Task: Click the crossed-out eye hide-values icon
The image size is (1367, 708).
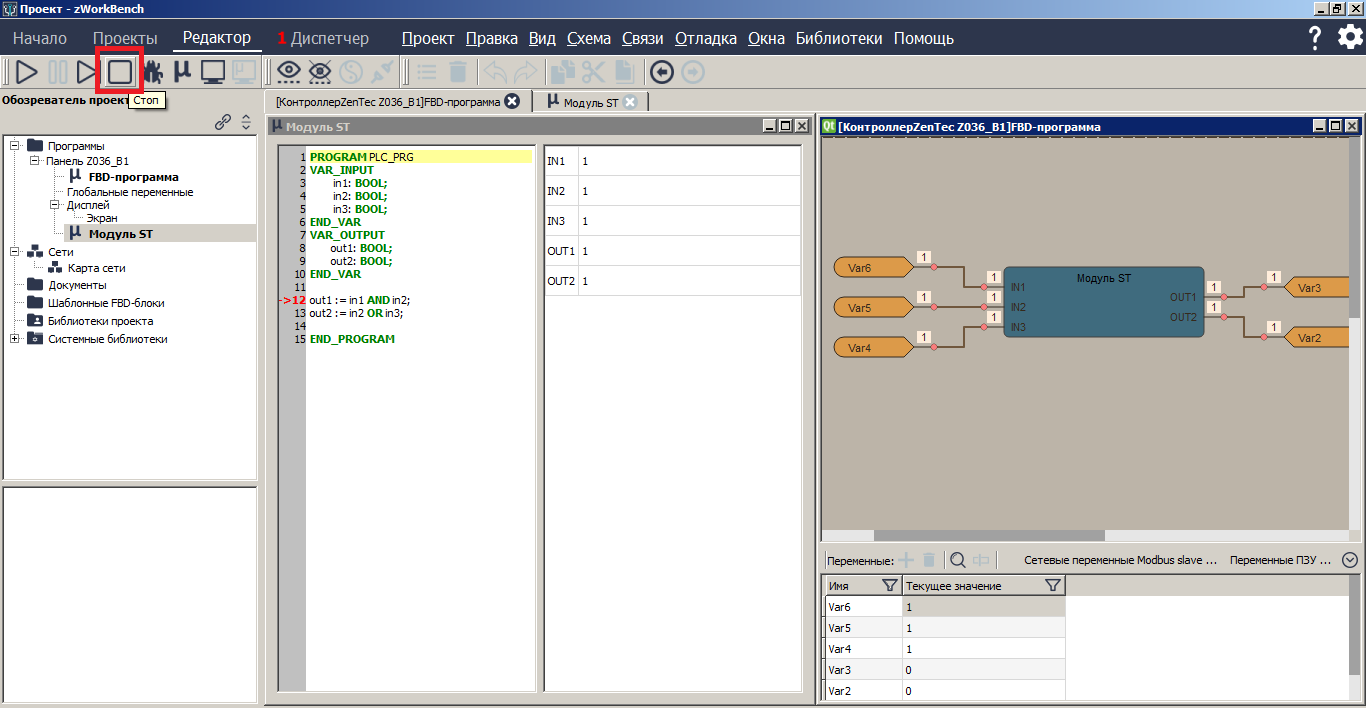Action: tap(320, 71)
